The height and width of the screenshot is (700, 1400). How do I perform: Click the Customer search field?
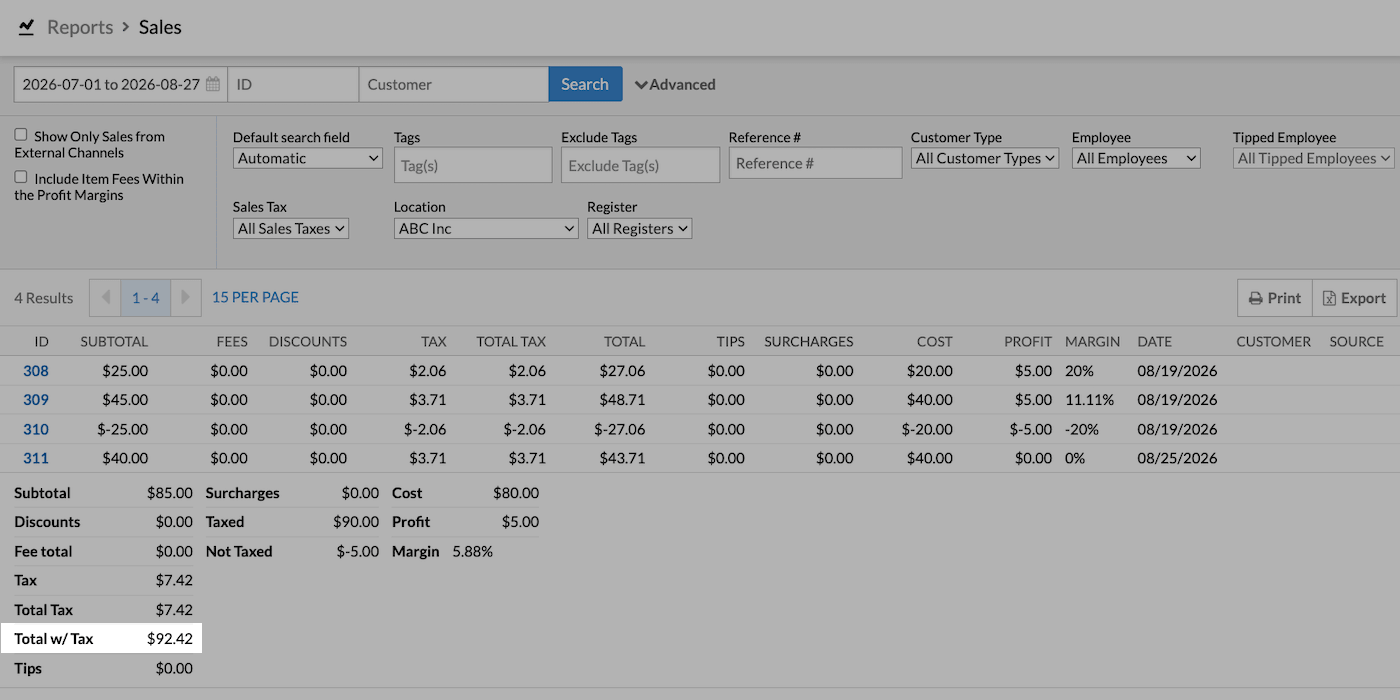click(454, 84)
